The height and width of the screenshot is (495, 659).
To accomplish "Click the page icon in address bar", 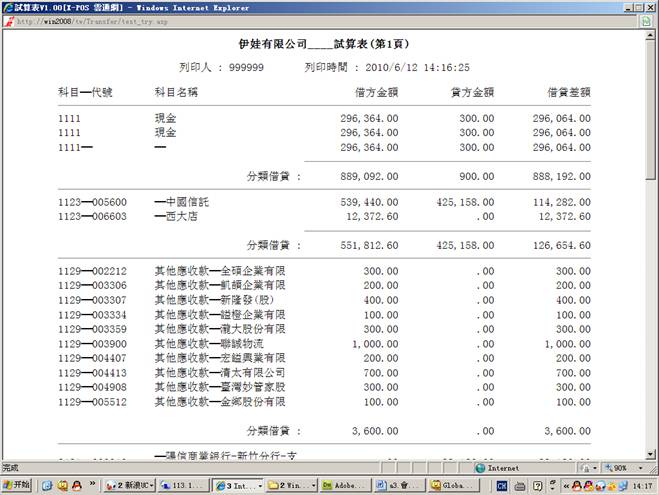I will click(10, 20).
